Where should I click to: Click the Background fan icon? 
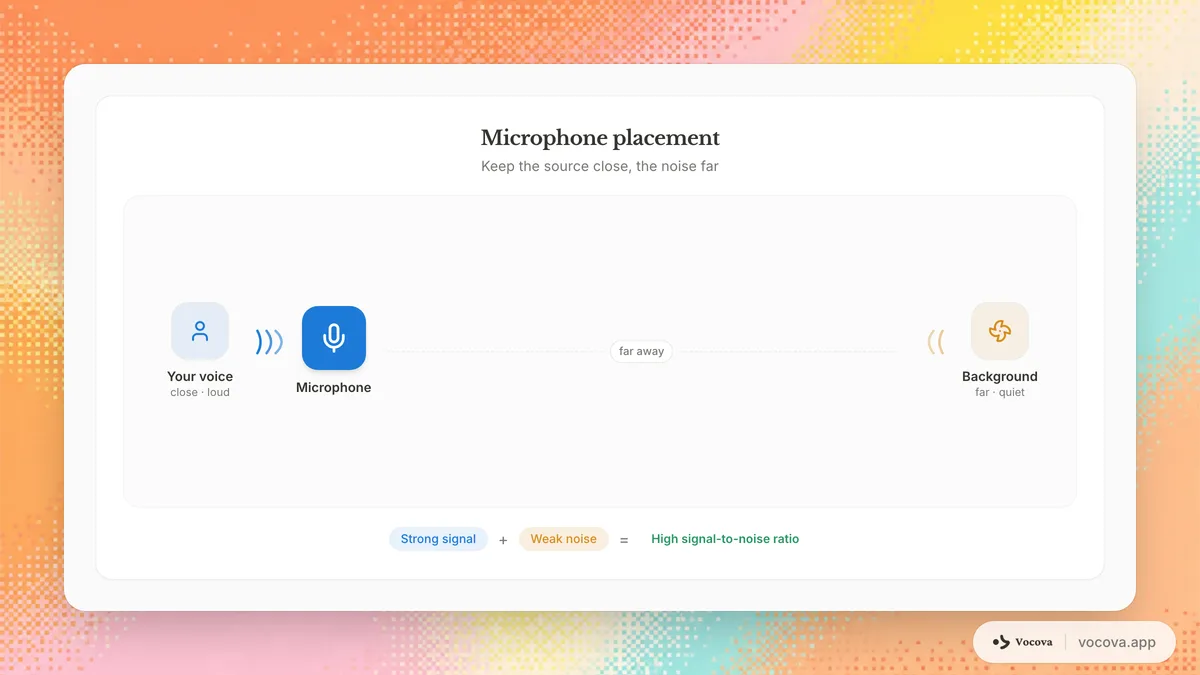tap(1000, 331)
